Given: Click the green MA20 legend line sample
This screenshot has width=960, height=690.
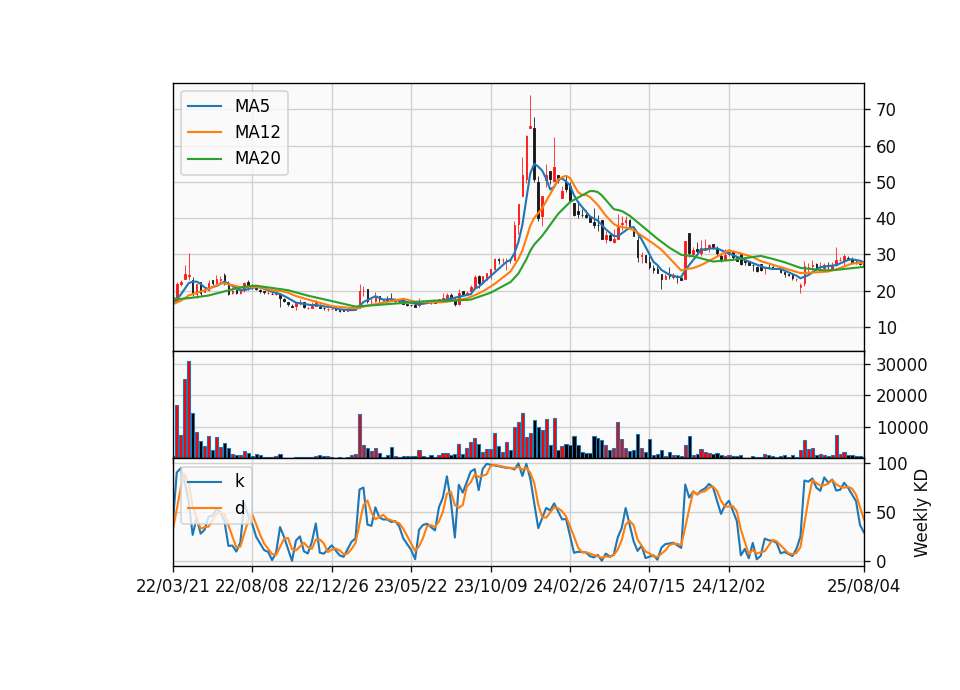Looking at the screenshot, I should (x=204, y=158).
